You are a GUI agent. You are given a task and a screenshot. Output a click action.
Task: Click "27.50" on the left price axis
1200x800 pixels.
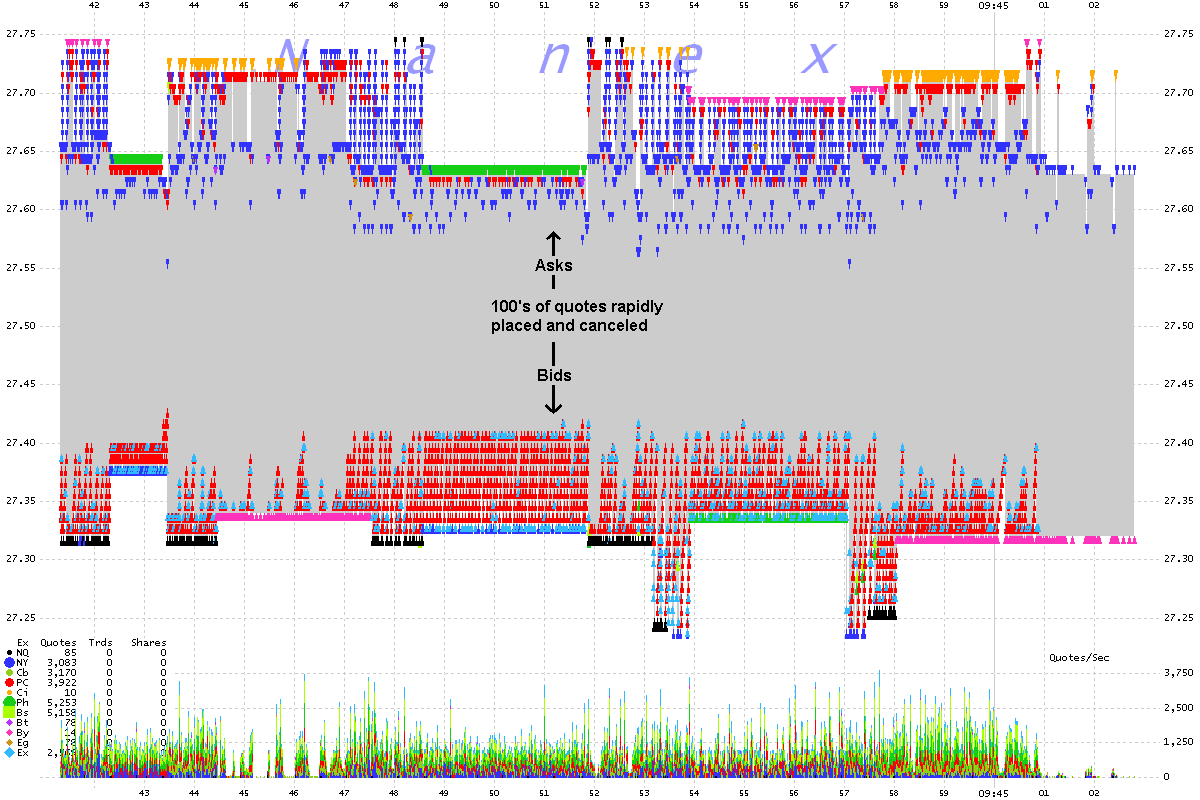point(19,326)
